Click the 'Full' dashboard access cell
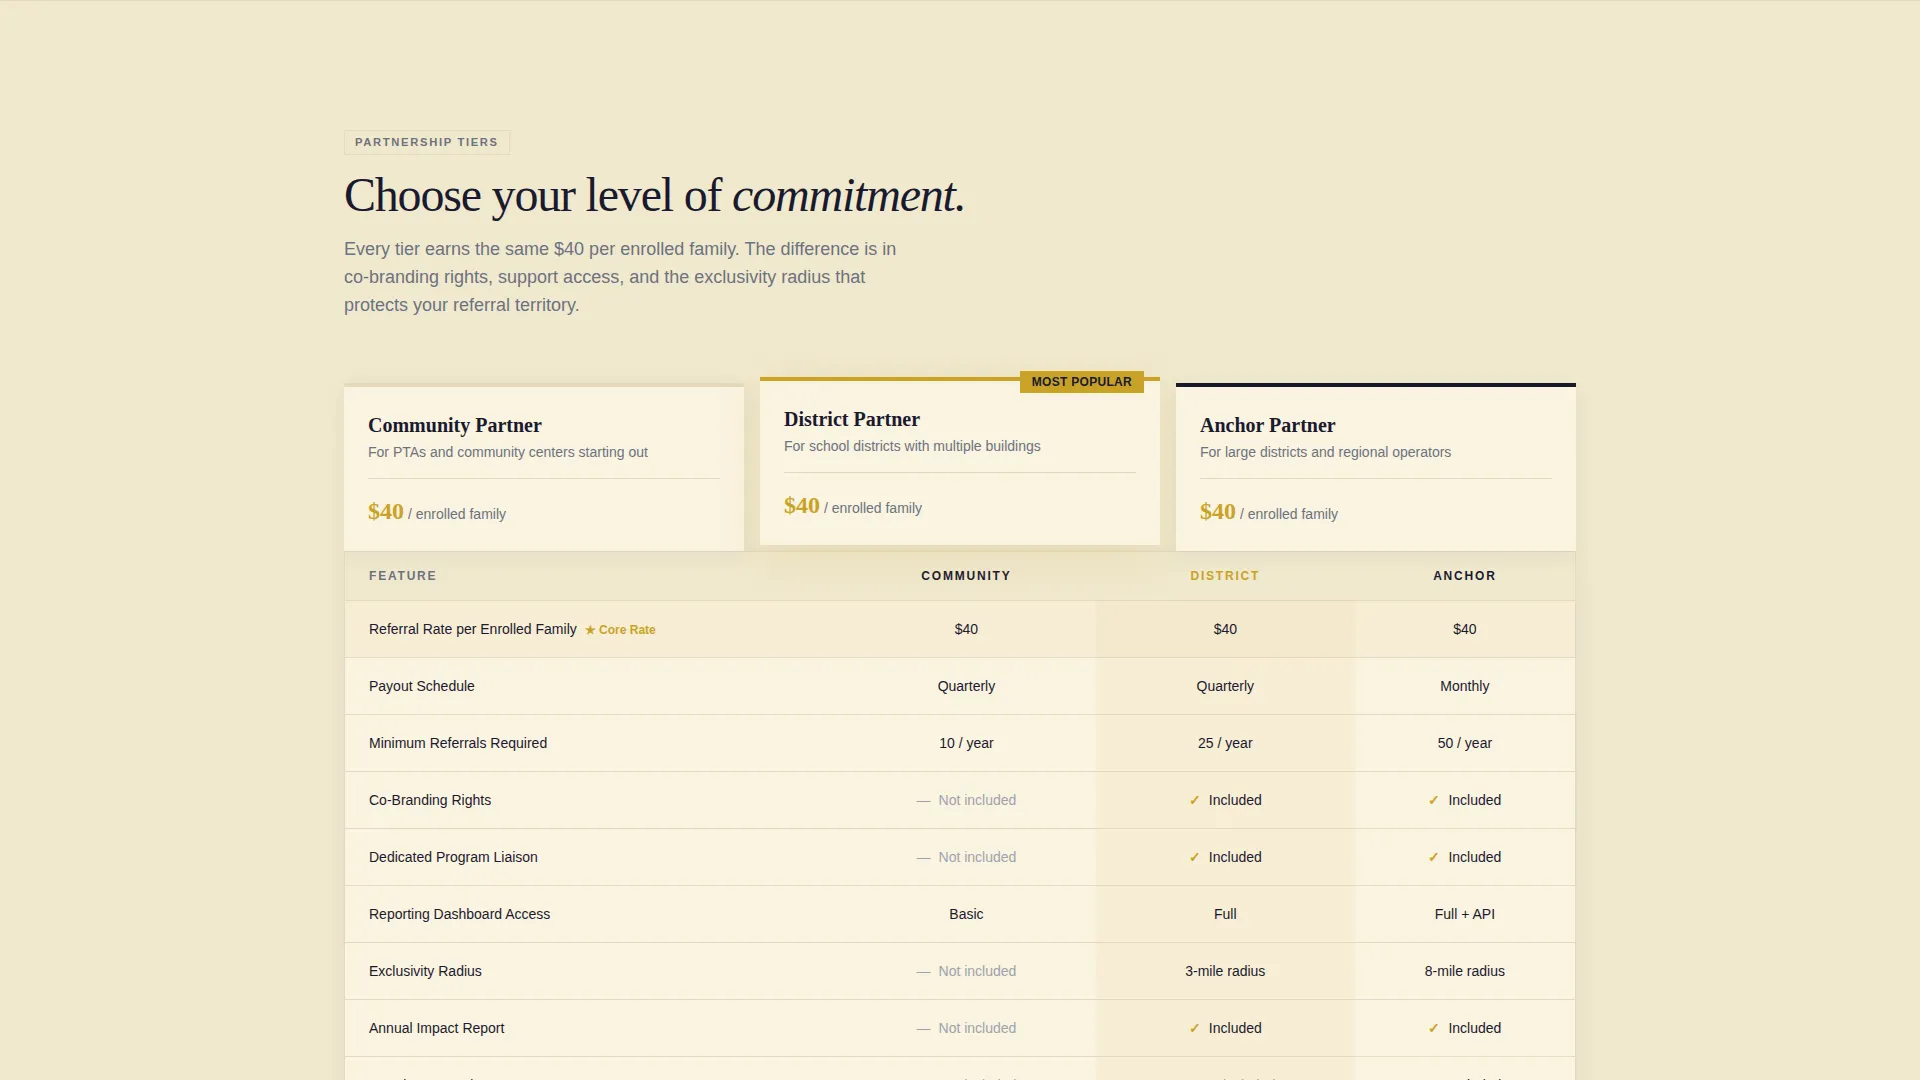Viewport: 1920px width, 1080px height. click(x=1225, y=914)
